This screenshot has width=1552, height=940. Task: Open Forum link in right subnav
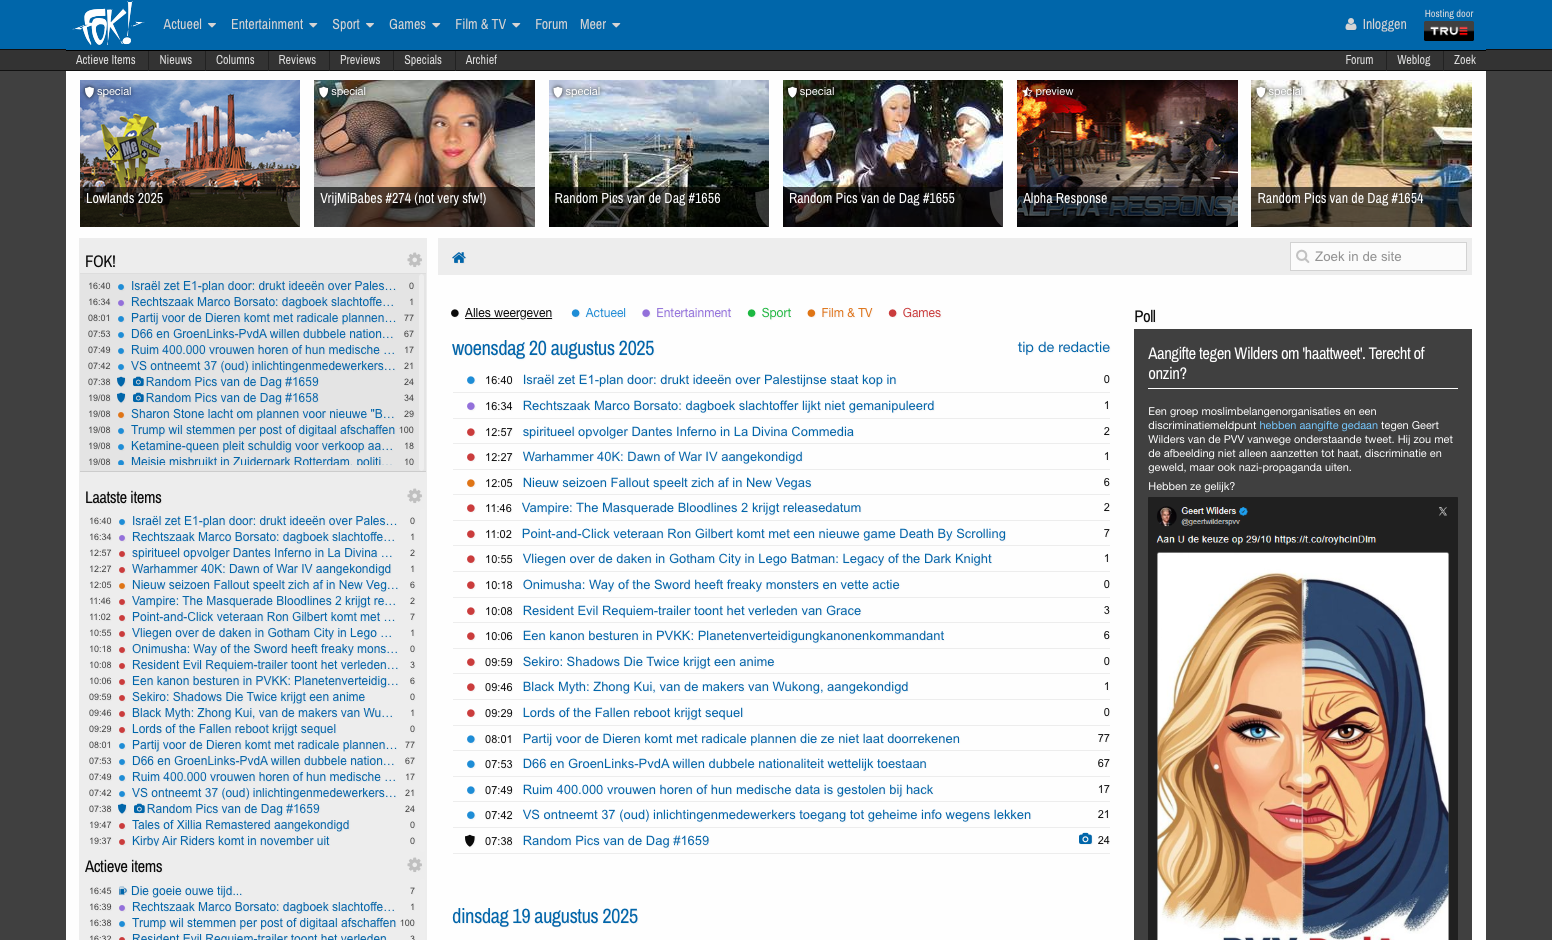click(x=1359, y=60)
